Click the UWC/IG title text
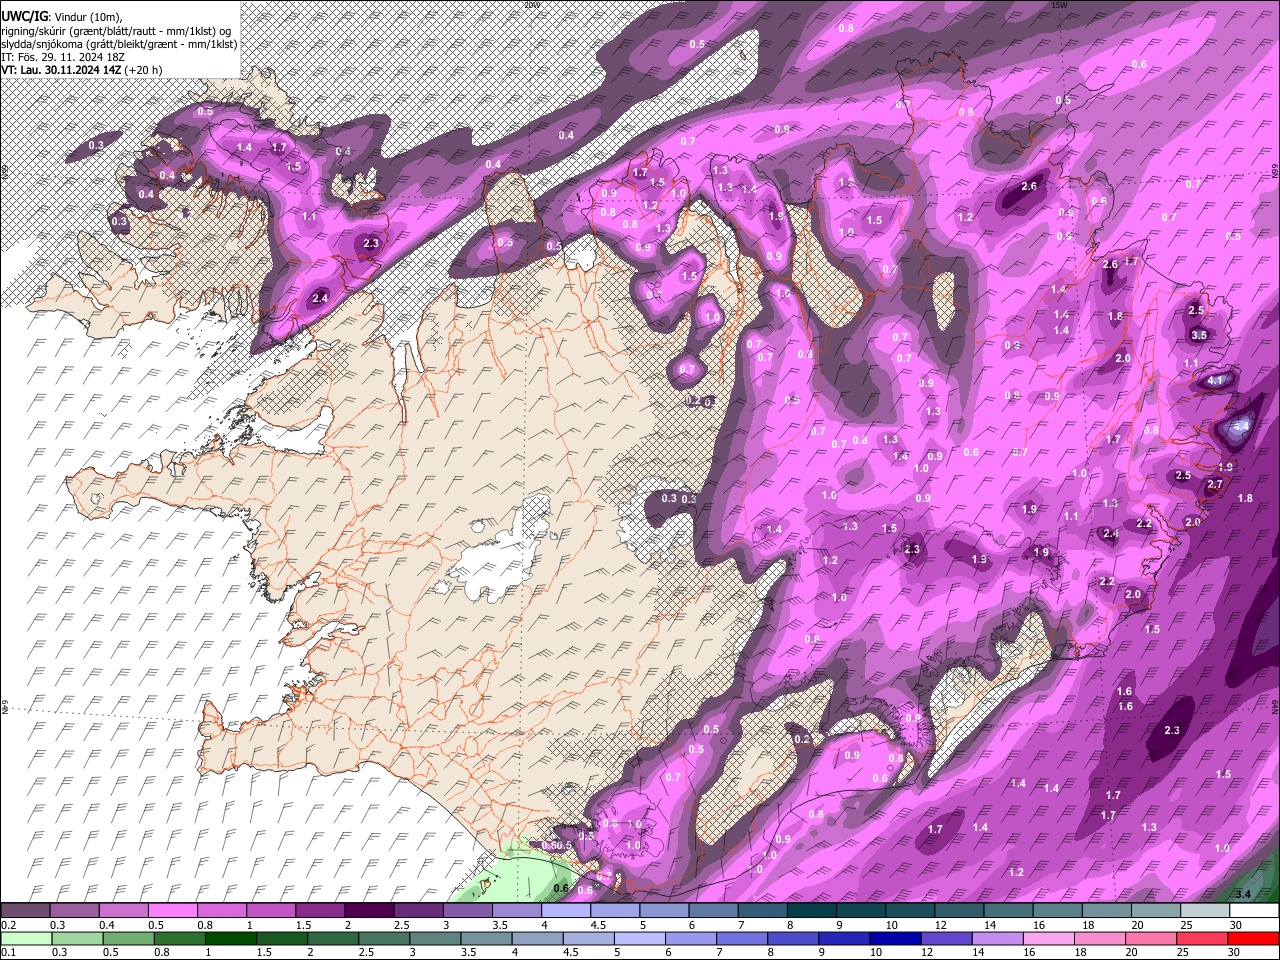 tap(24, 16)
